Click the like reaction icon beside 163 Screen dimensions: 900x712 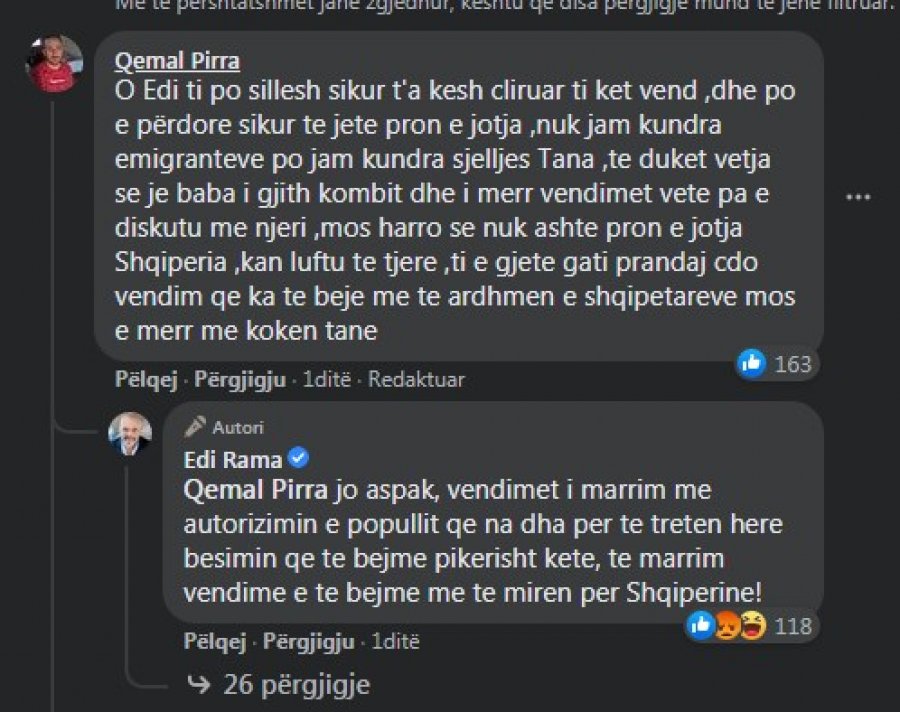[x=751, y=364]
